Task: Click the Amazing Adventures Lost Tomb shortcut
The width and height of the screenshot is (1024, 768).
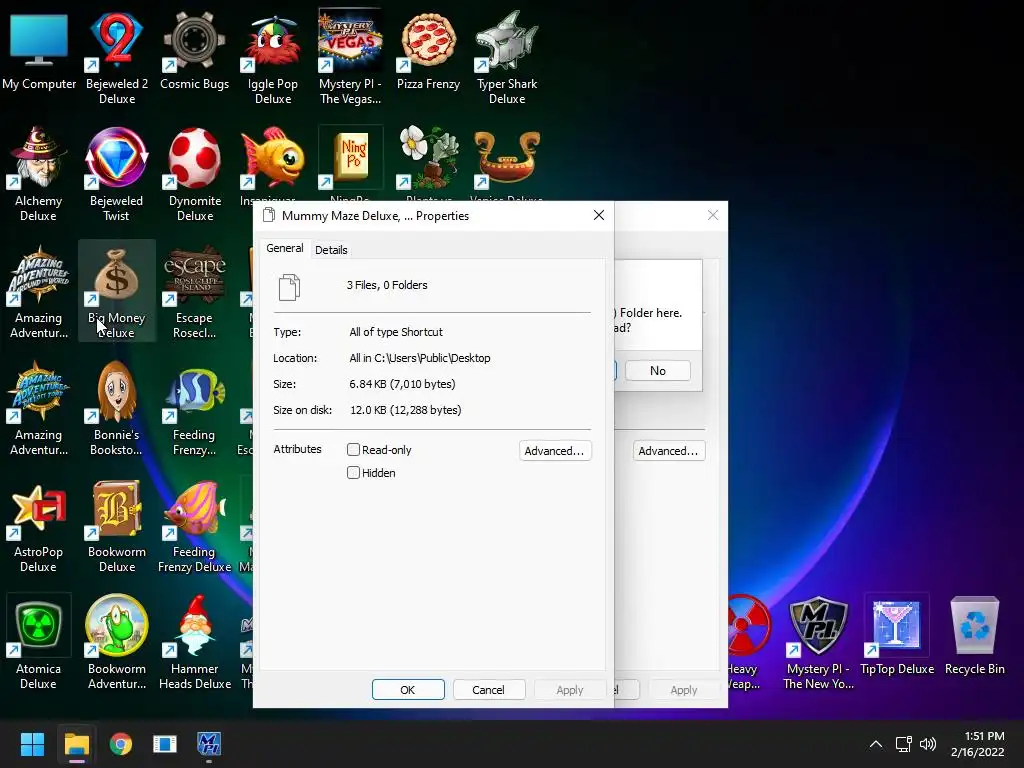Action: point(39,408)
